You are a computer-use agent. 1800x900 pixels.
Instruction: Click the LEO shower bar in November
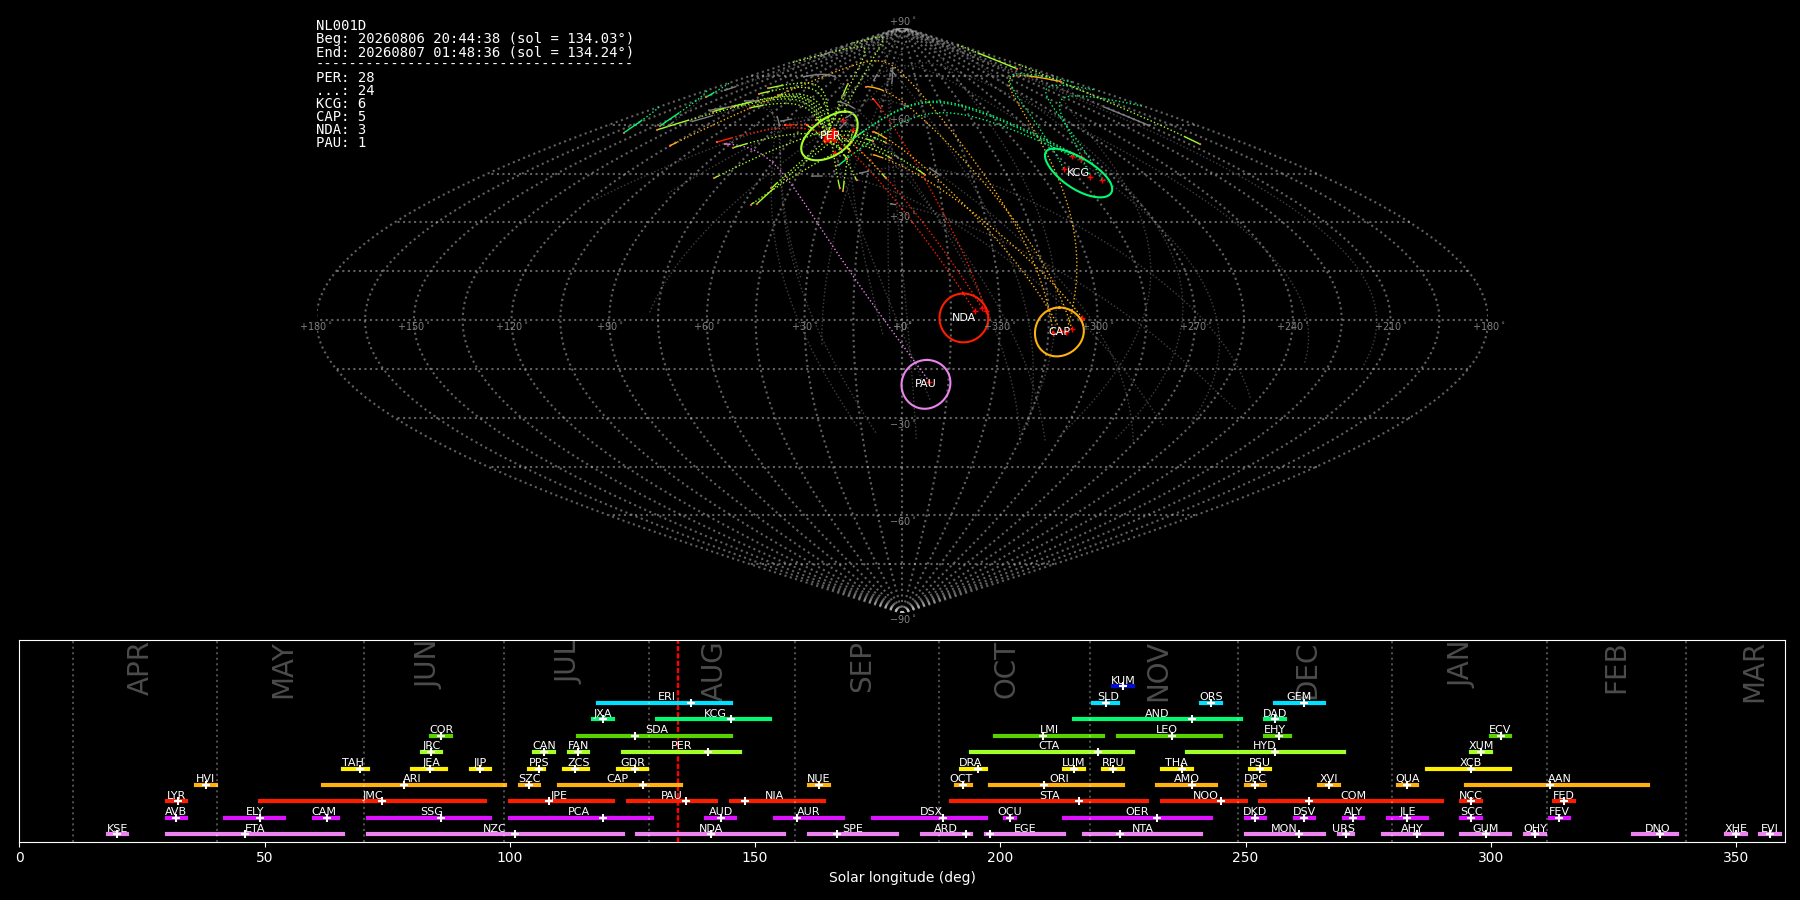(x=1169, y=736)
